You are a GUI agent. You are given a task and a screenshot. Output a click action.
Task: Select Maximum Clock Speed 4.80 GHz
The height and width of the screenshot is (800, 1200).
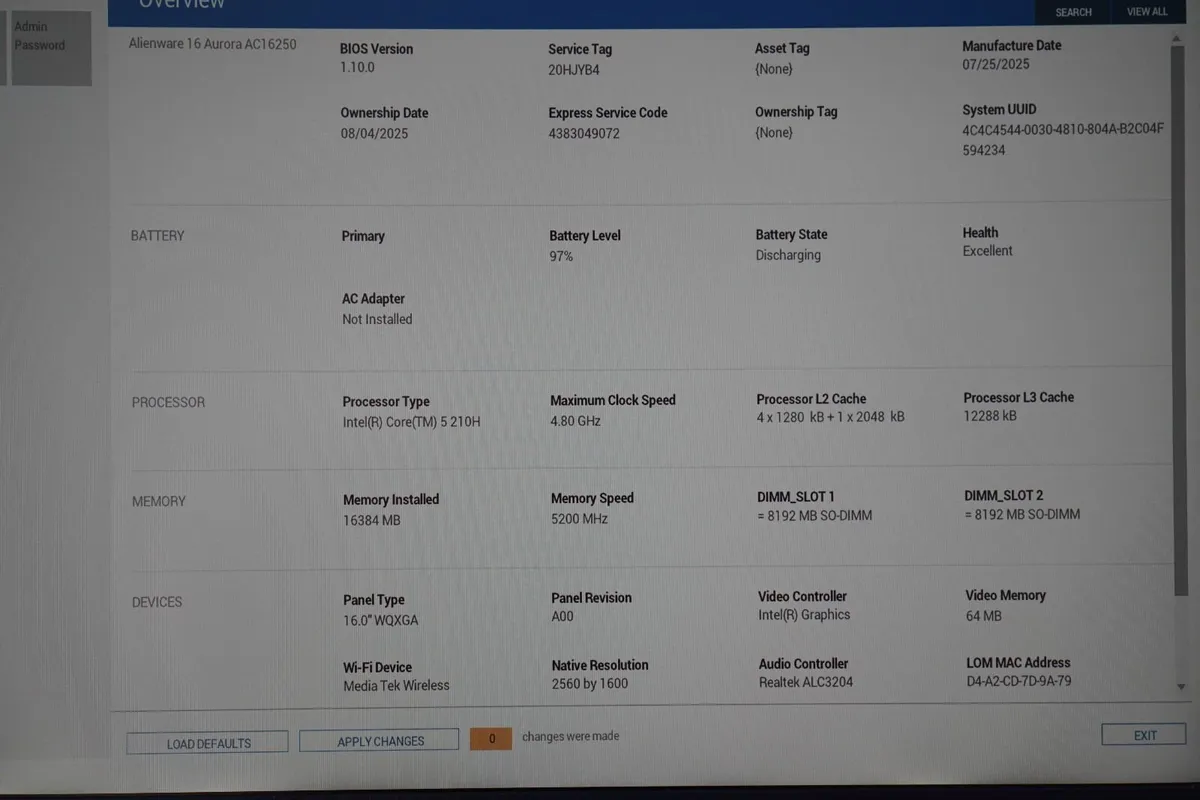tap(575, 421)
